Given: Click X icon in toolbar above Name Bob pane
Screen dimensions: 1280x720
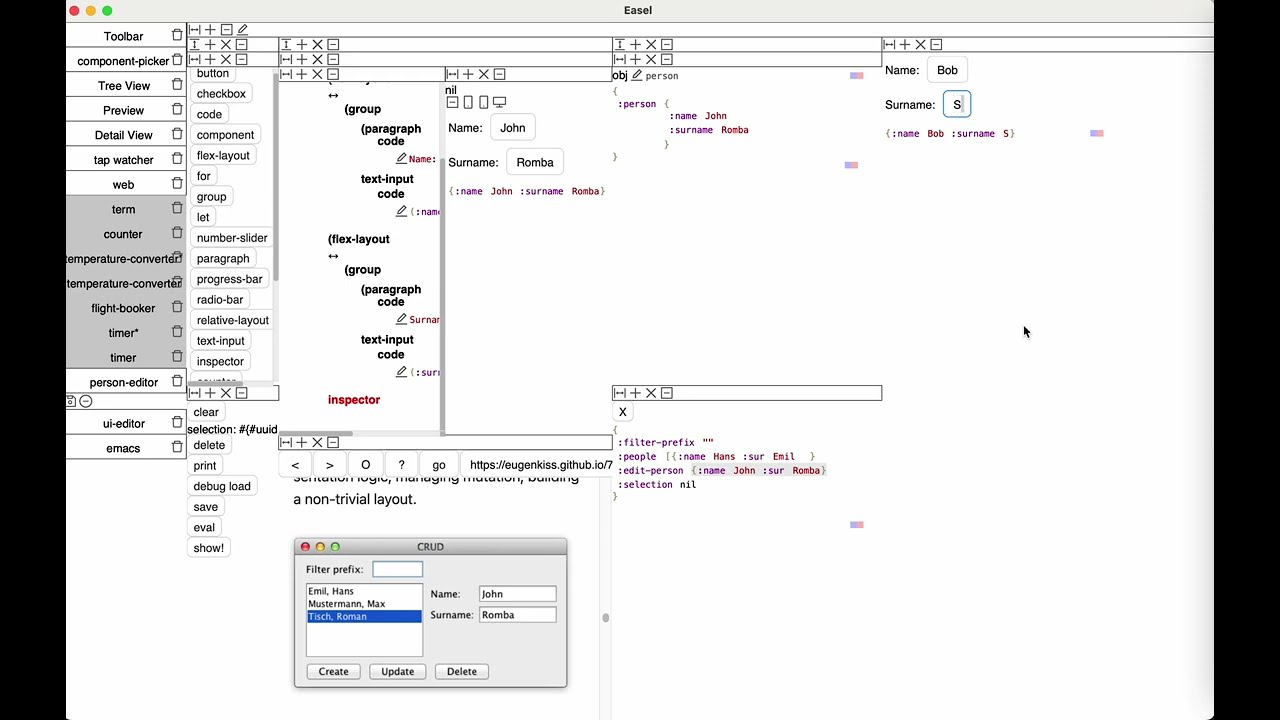Looking at the screenshot, I should pyautogui.click(x=920, y=44).
